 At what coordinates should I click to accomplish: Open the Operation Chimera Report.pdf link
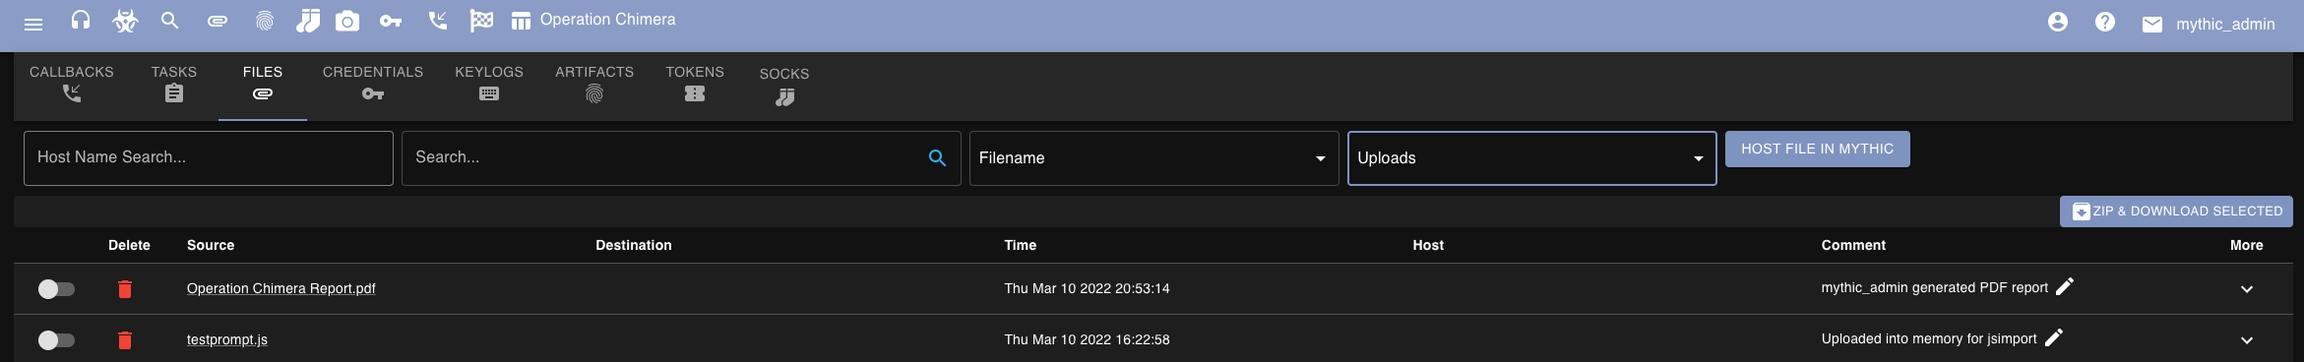[281, 288]
